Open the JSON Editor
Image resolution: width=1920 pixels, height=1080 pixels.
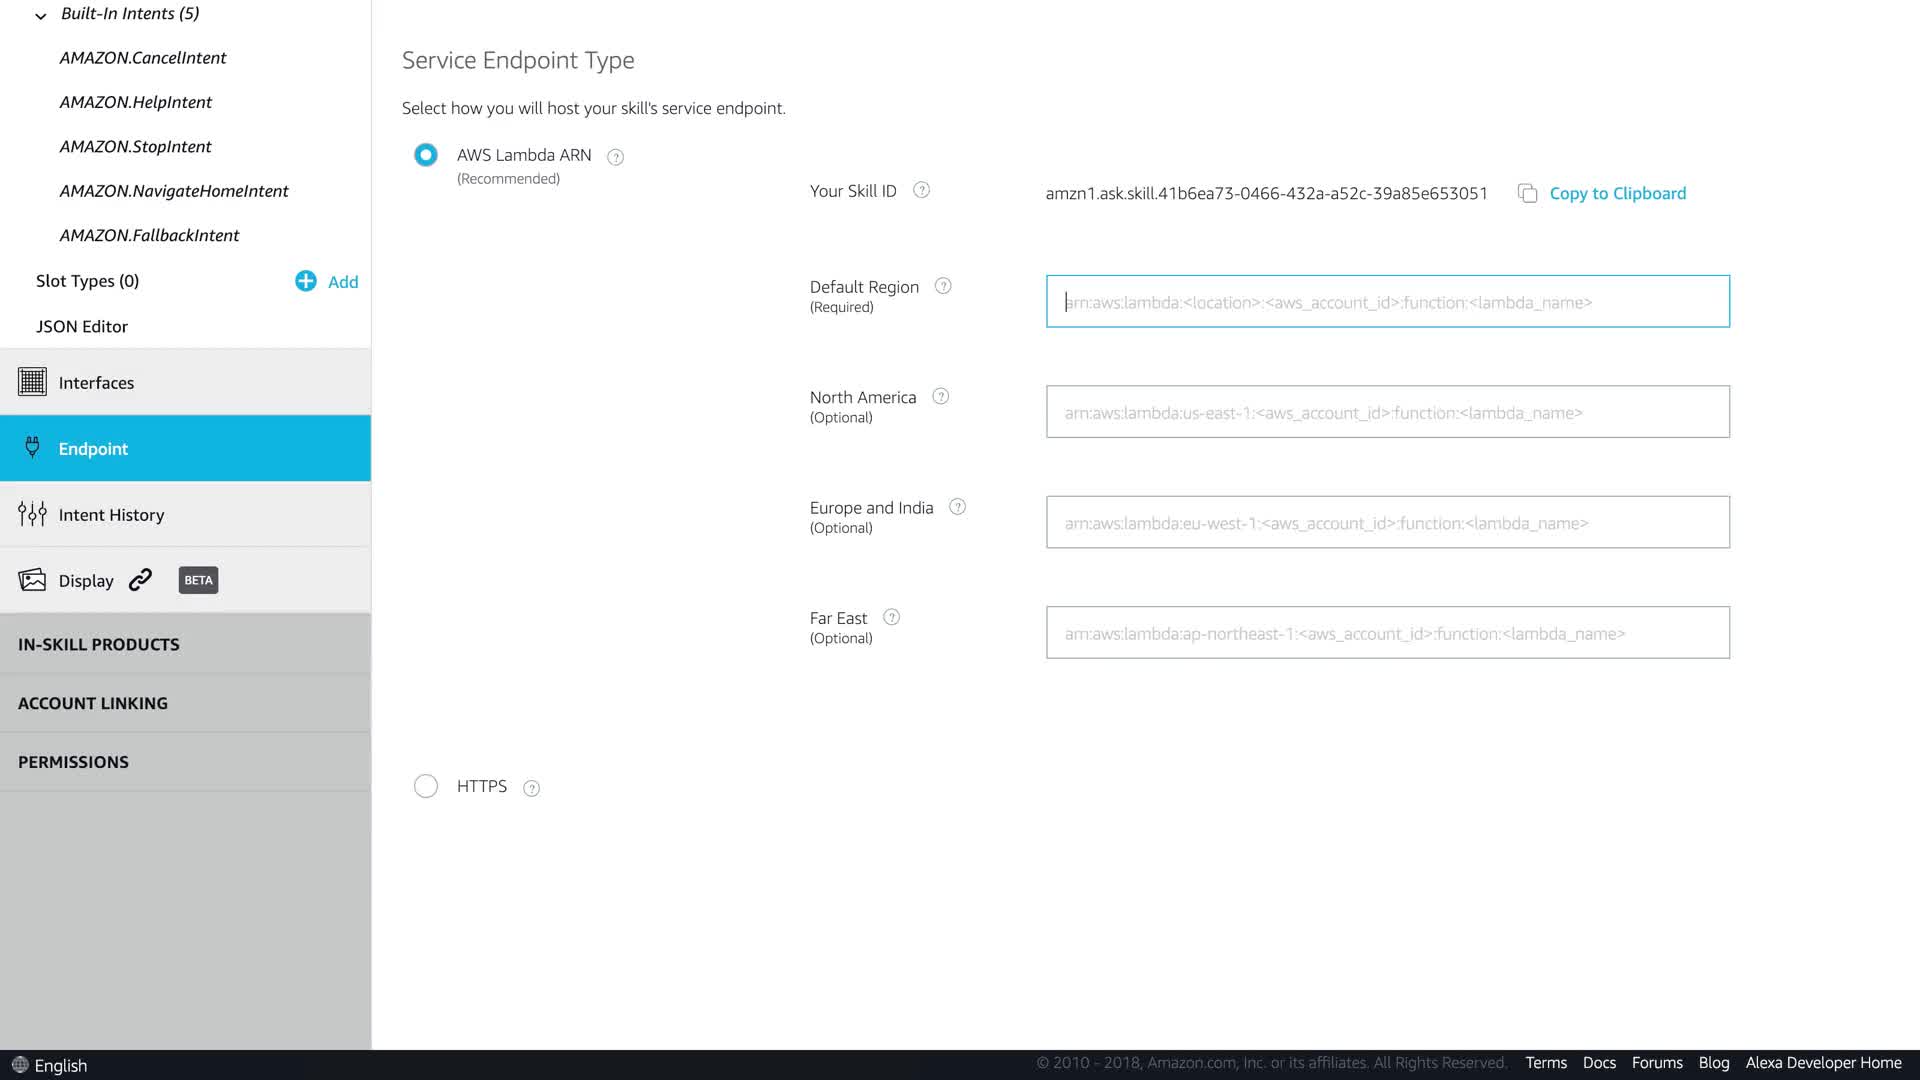point(82,326)
